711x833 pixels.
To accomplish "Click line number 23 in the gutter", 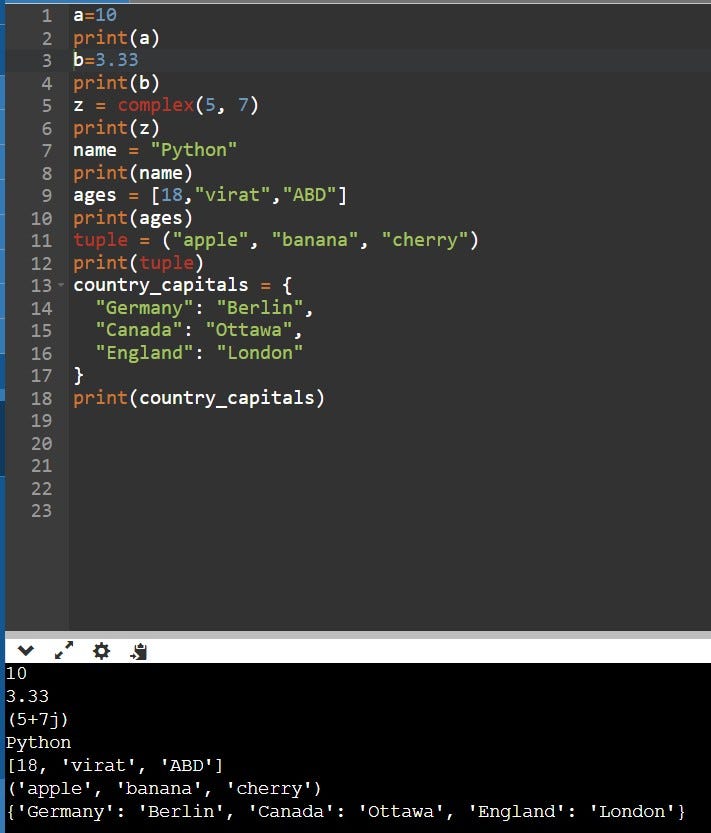I will [41, 511].
